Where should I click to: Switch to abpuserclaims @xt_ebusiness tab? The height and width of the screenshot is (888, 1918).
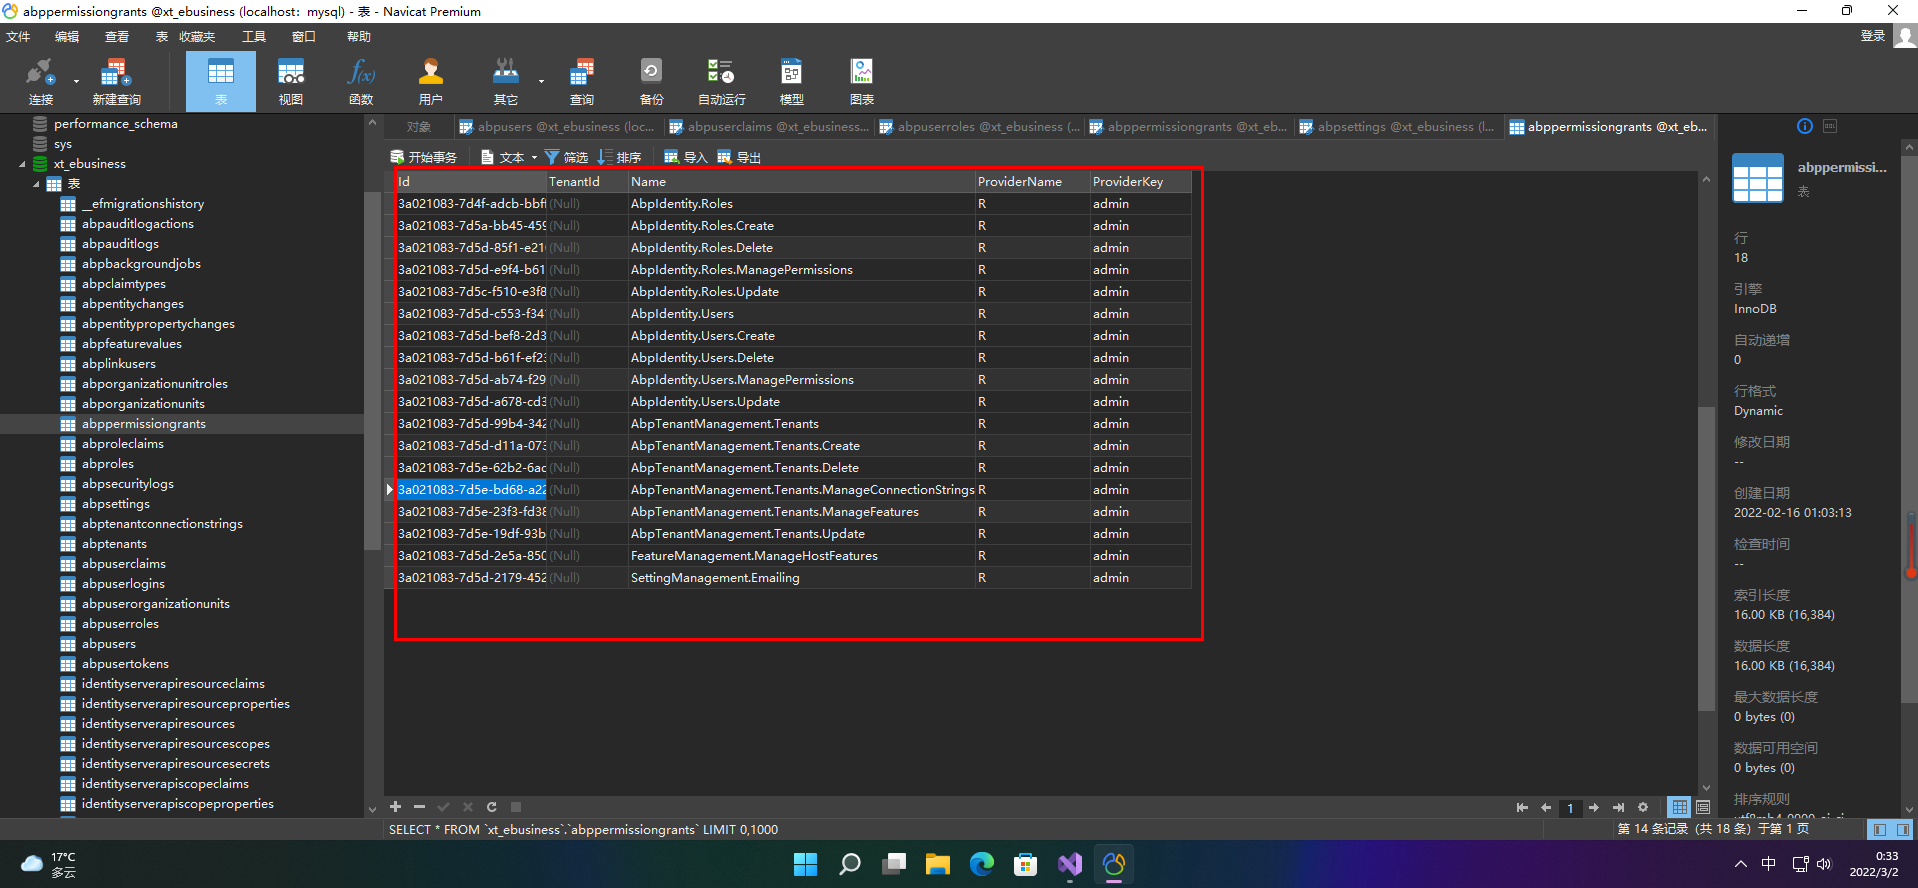point(769,127)
